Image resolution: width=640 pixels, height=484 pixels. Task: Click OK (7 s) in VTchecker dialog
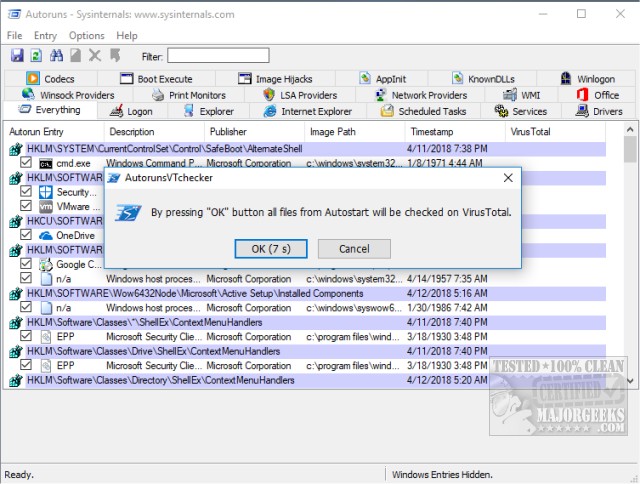[271, 249]
